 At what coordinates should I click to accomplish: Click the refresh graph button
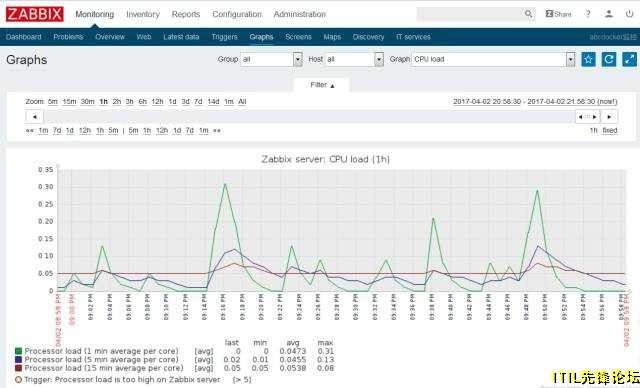click(609, 60)
